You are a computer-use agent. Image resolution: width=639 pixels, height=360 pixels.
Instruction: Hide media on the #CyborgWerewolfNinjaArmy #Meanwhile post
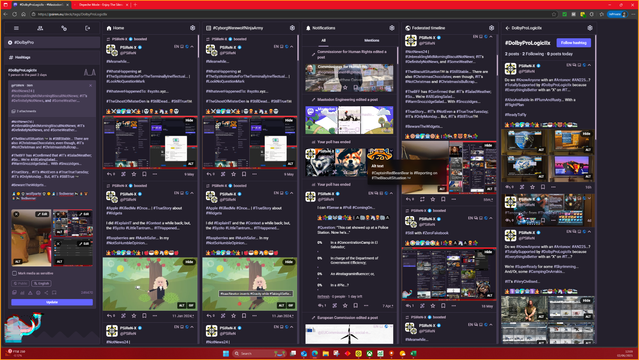click(289, 120)
